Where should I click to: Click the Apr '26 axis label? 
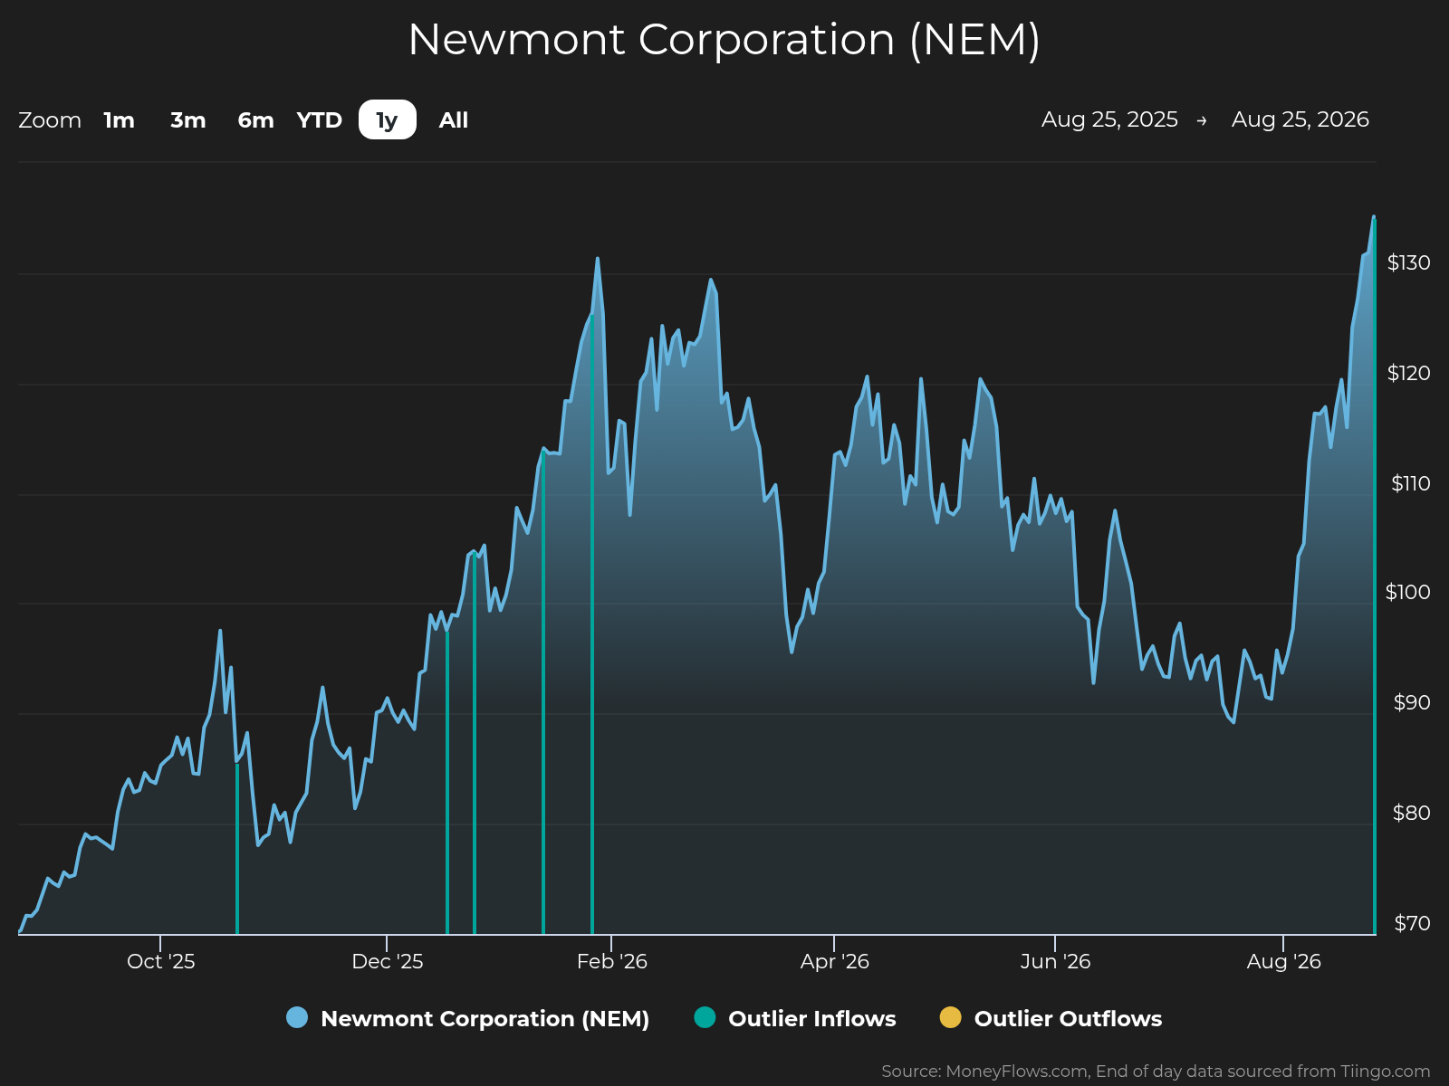835,961
